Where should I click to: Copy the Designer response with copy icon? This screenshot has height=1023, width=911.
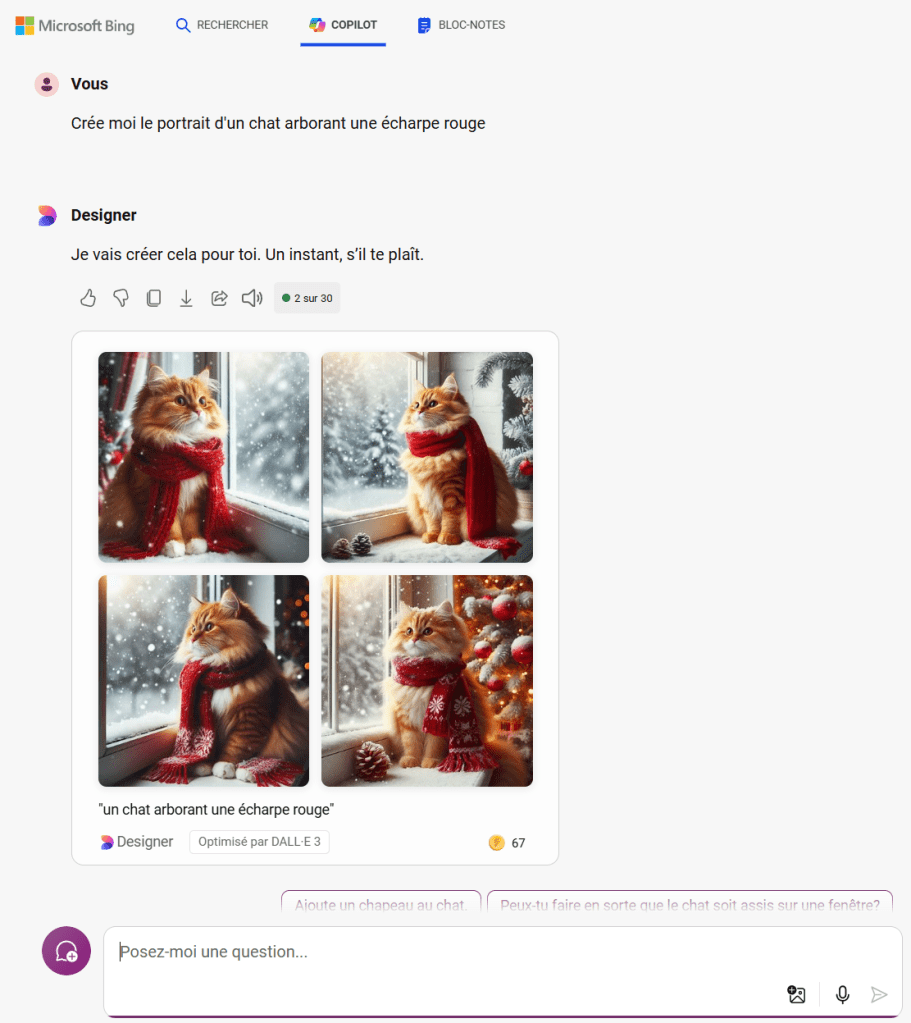coord(154,298)
